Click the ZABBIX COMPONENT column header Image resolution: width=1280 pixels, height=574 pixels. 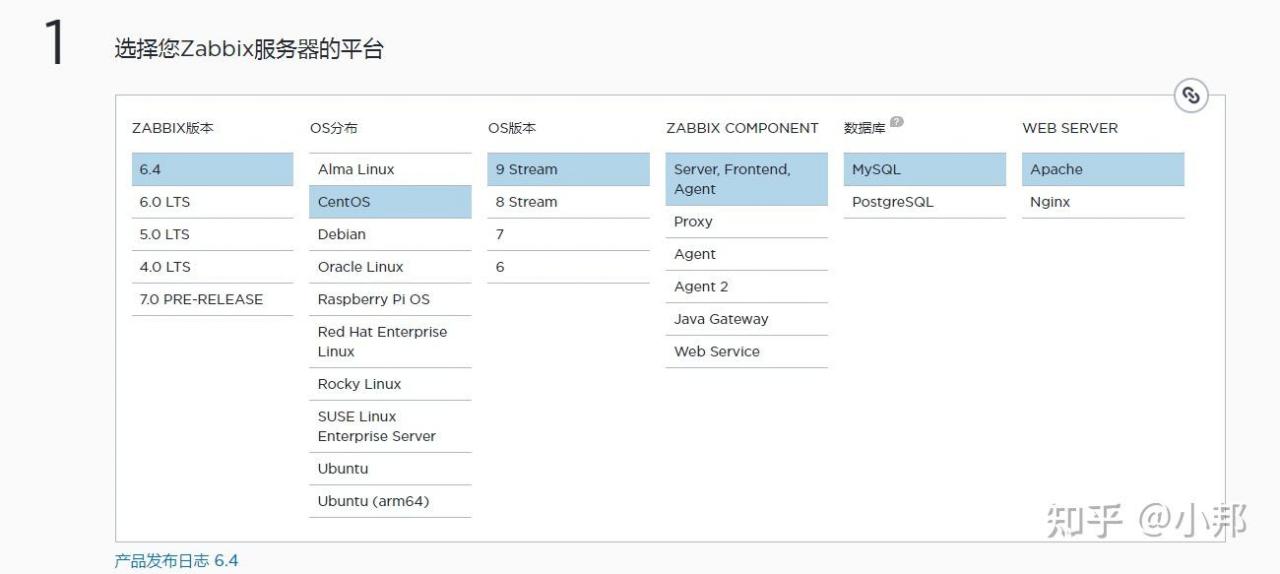pyautogui.click(x=742, y=128)
